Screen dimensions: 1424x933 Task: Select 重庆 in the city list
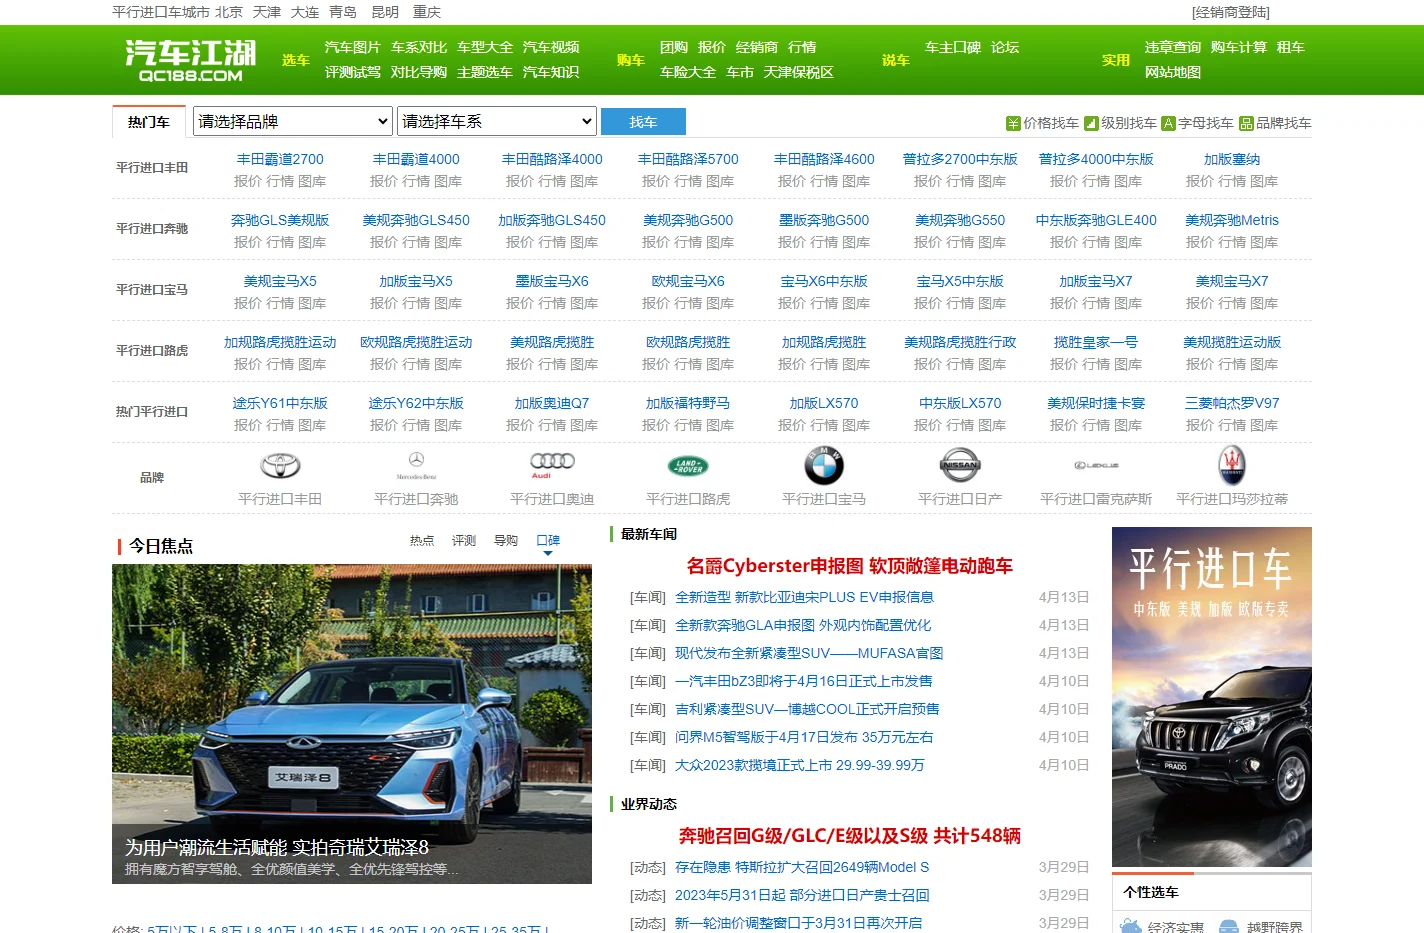[x=427, y=12]
